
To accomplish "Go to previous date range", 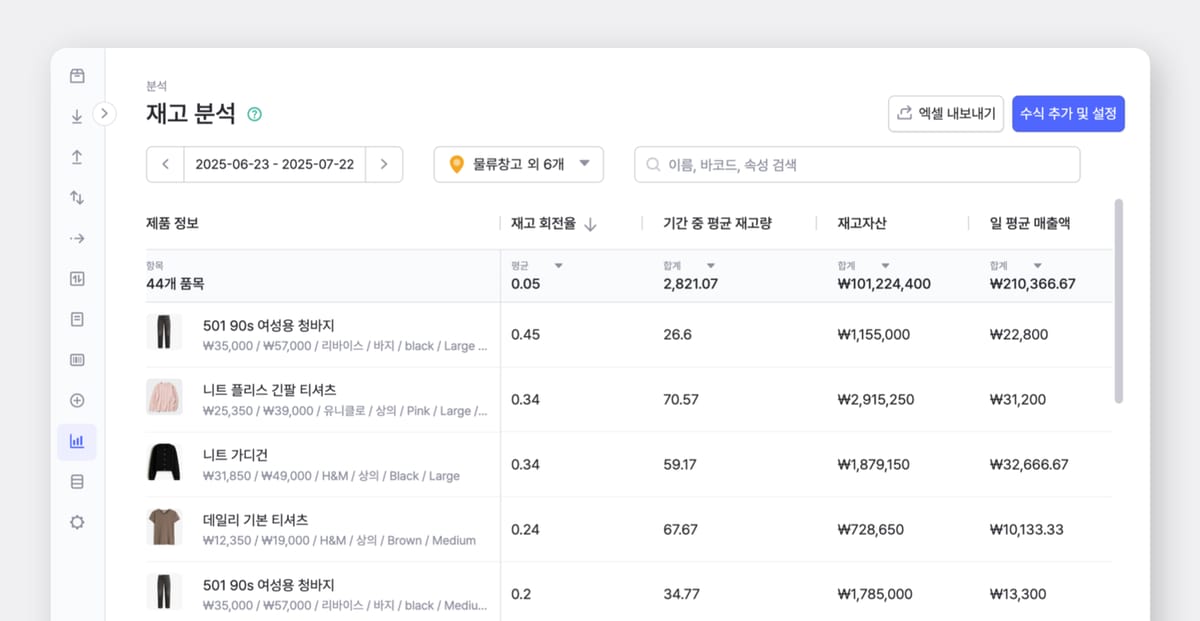I will (165, 164).
